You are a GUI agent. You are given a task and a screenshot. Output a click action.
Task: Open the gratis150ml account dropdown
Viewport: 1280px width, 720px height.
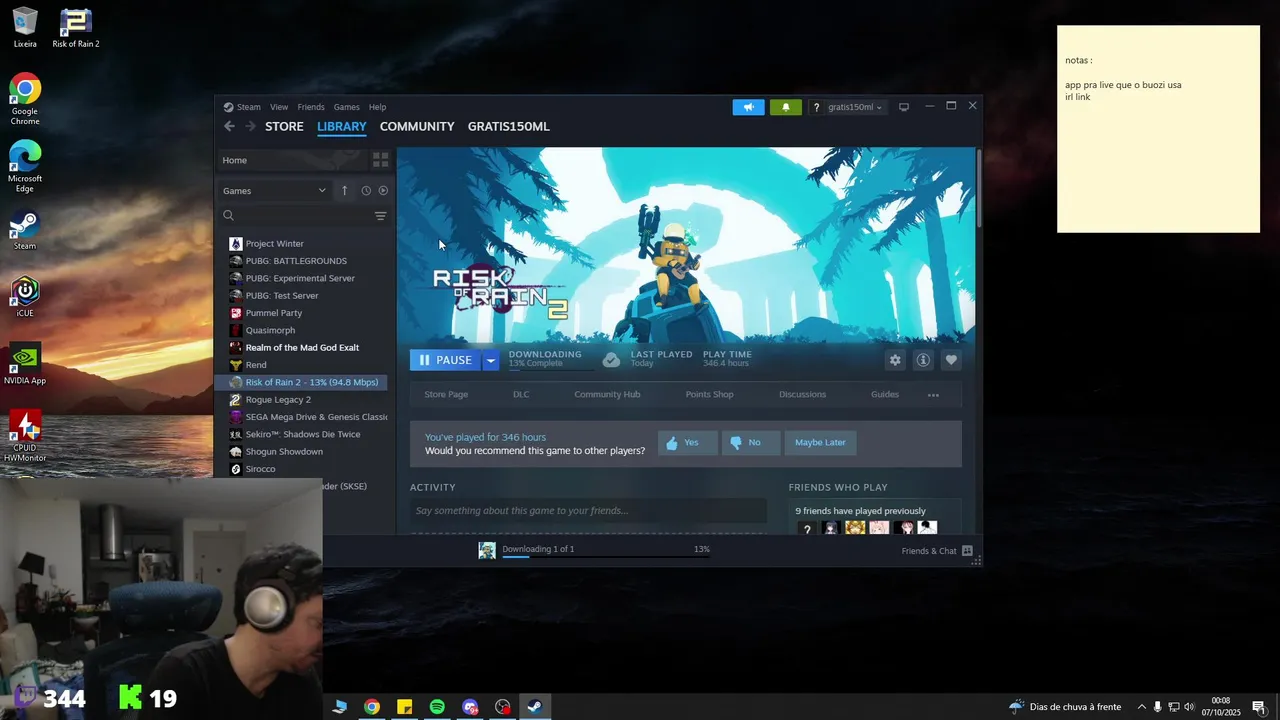point(856,107)
